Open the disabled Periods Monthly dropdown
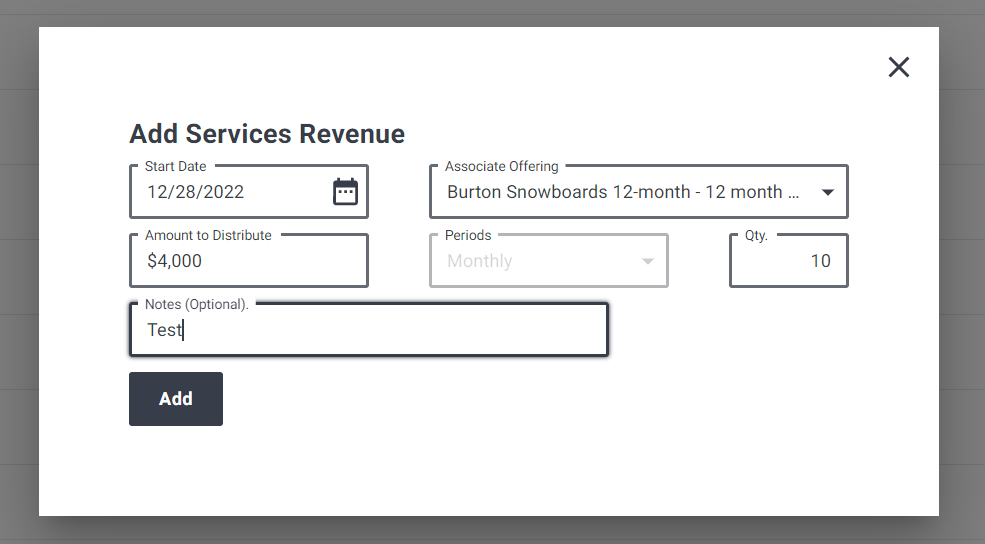The width and height of the screenshot is (985, 544). [548, 261]
